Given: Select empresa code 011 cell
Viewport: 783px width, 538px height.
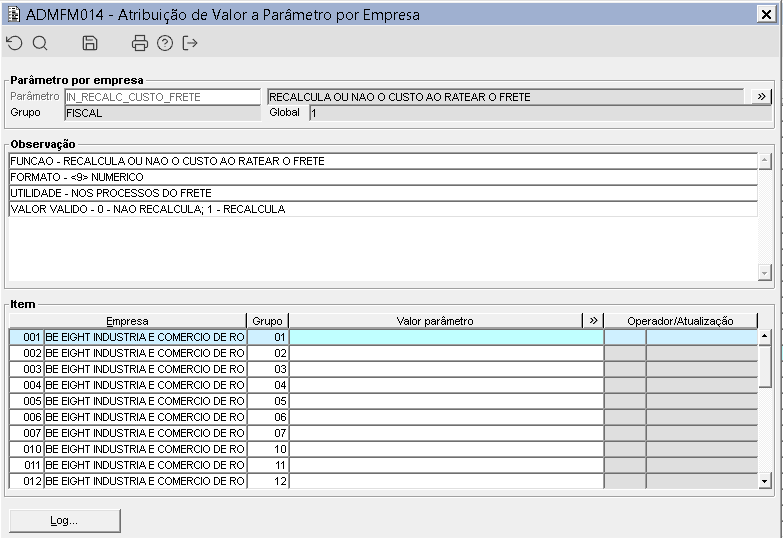Looking at the screenshot, I should pyautogui.click(x=26, y=465).
